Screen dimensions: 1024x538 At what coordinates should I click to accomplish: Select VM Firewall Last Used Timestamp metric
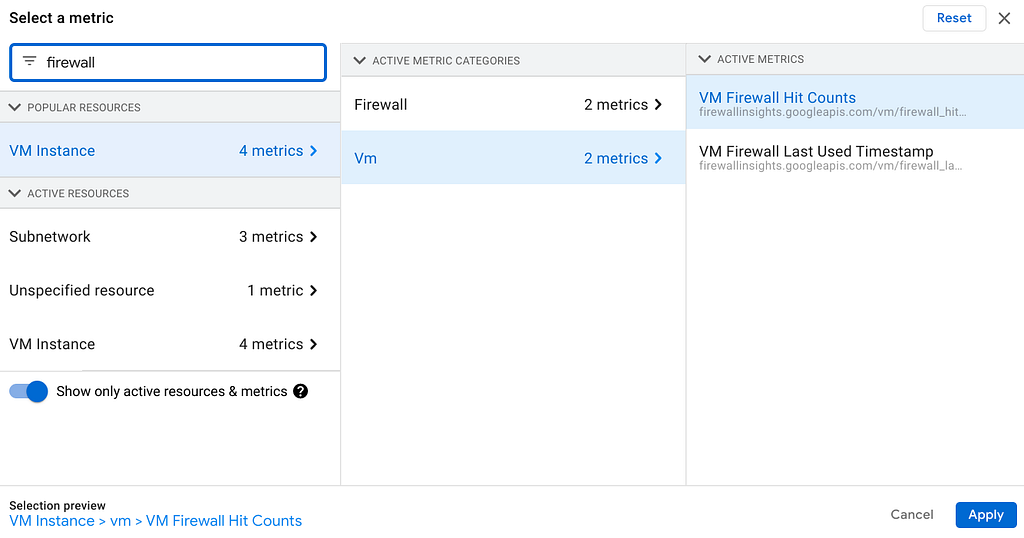pos(855,157)
